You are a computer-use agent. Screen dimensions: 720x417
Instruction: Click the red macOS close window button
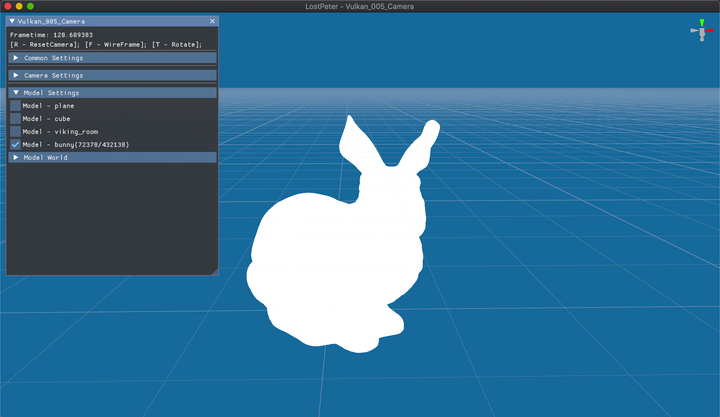point(7,6)
